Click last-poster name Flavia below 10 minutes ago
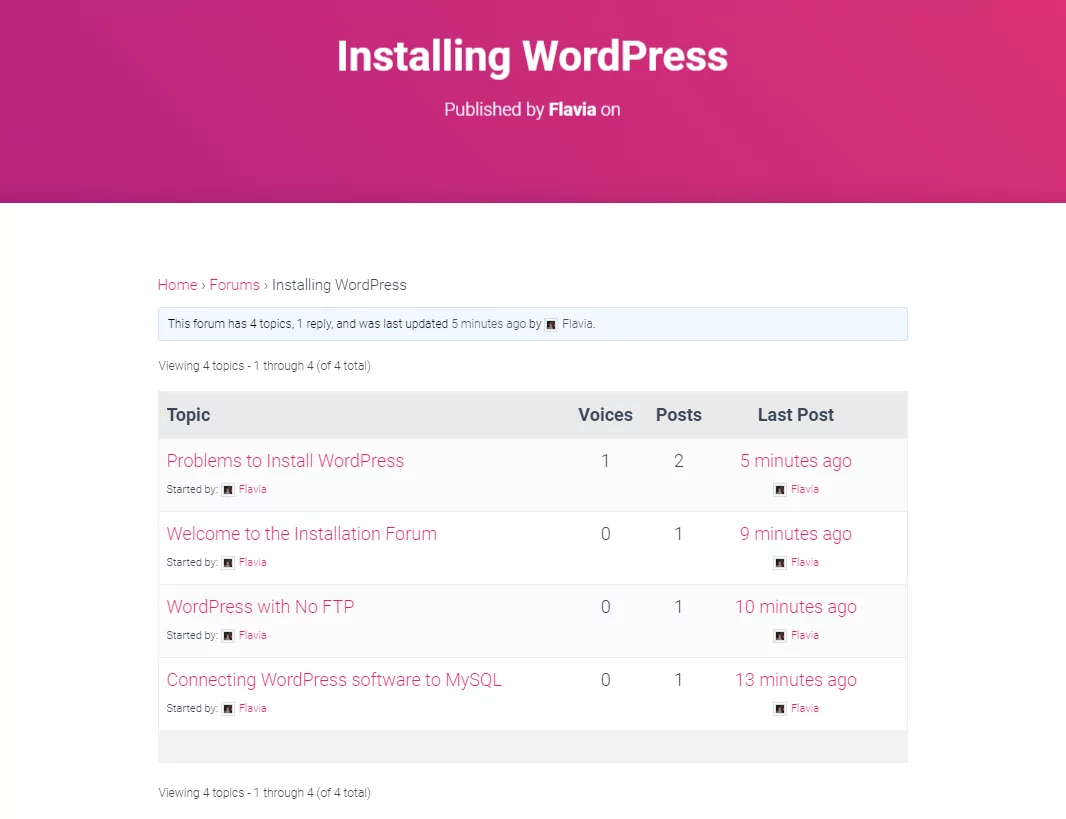The height and width of the screenshot is (819, 1066). [x=805, y=635]
